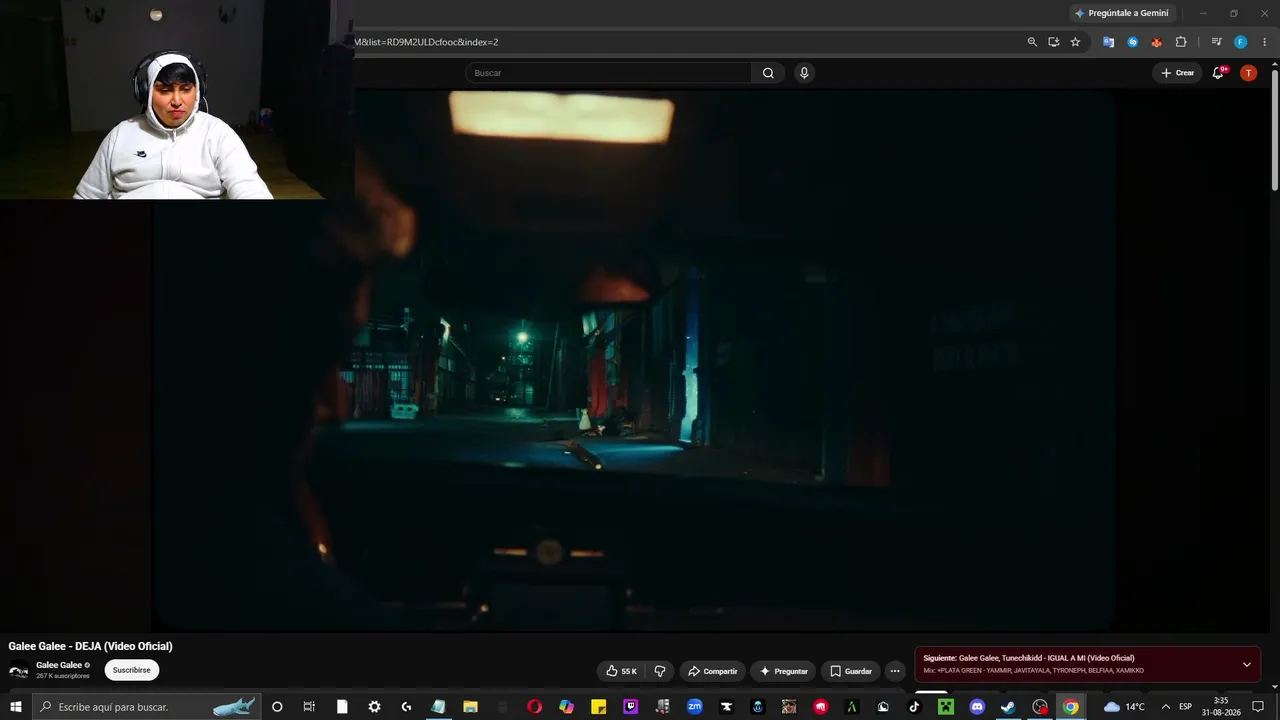Open the Windows notification center
Viewport: 1280px width, 720px height.
coord(1258,707)
